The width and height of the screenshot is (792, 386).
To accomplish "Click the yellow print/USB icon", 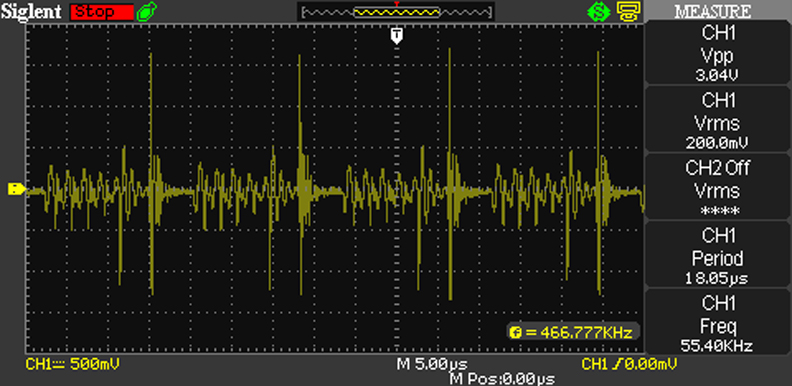I will tap(629, 11).
